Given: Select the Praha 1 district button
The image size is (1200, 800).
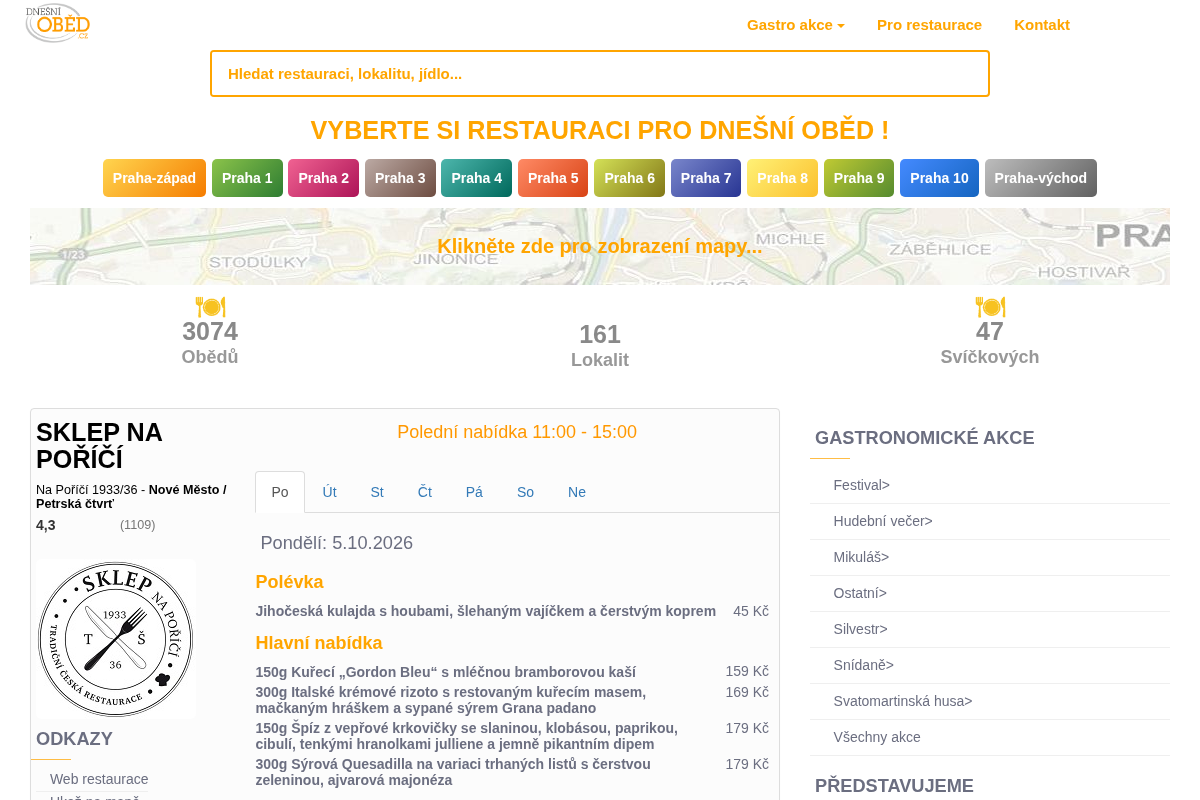Looking at the screenshot, I should coord(247,178).
